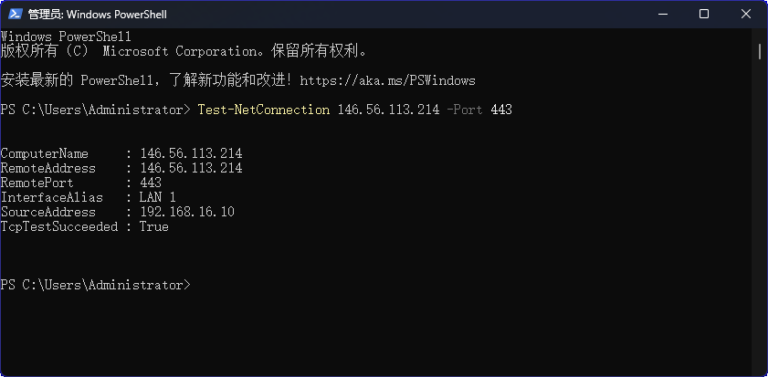Viewport: 768px width, 377px height.
Task: Click the vertical scrollbar thumb
Action: [760, 51]
